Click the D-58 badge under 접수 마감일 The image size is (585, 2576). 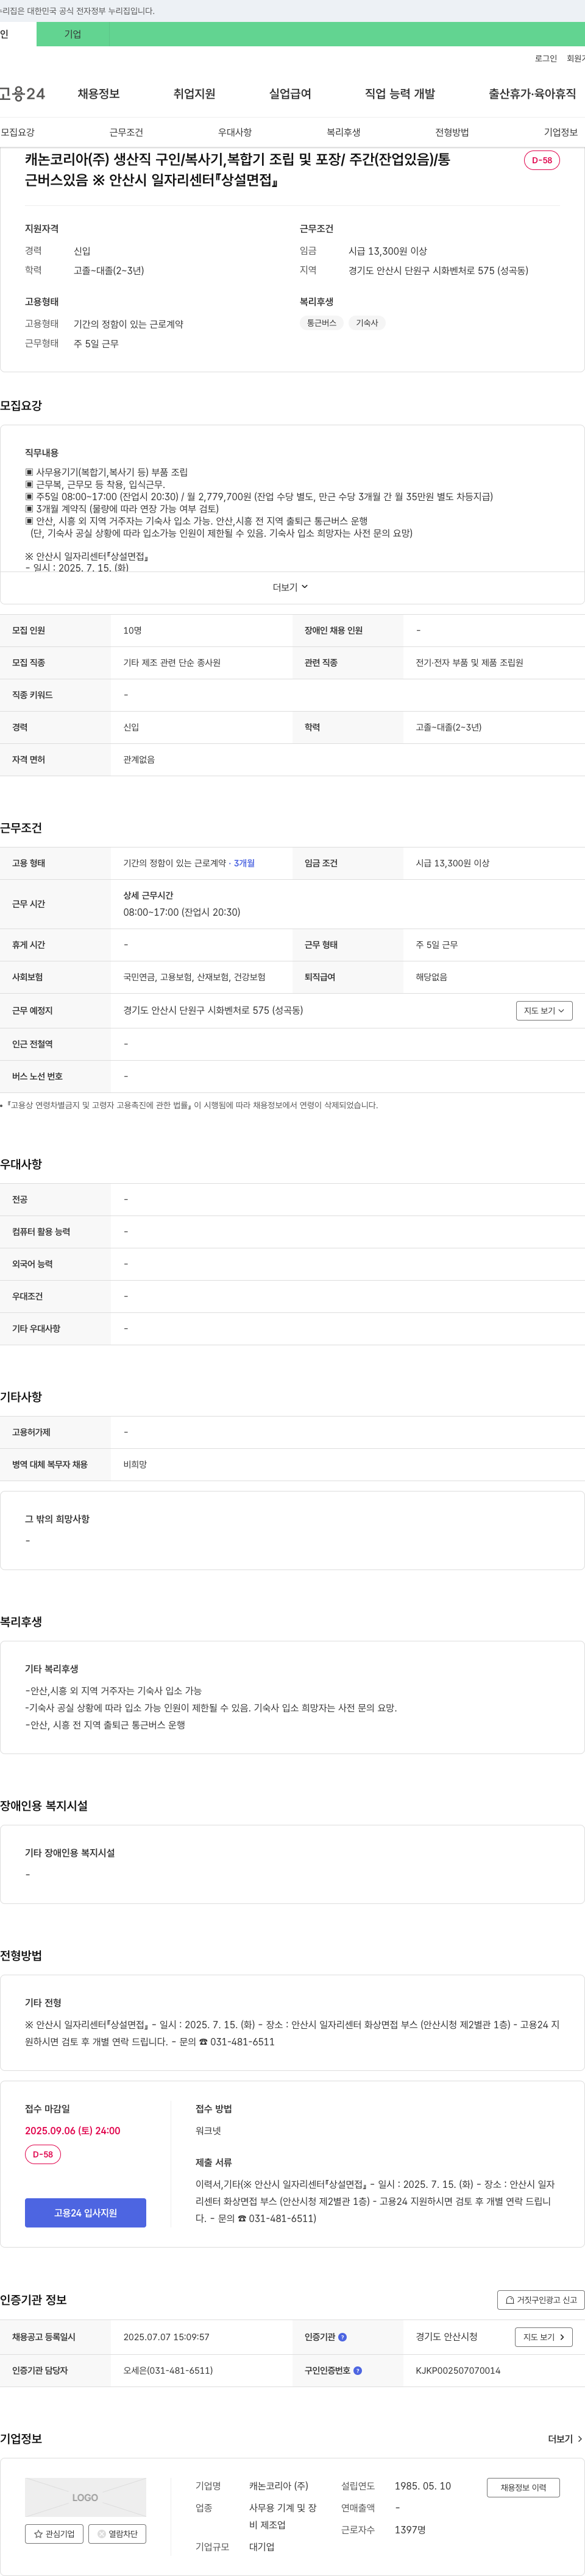(x=43, y=2154)
